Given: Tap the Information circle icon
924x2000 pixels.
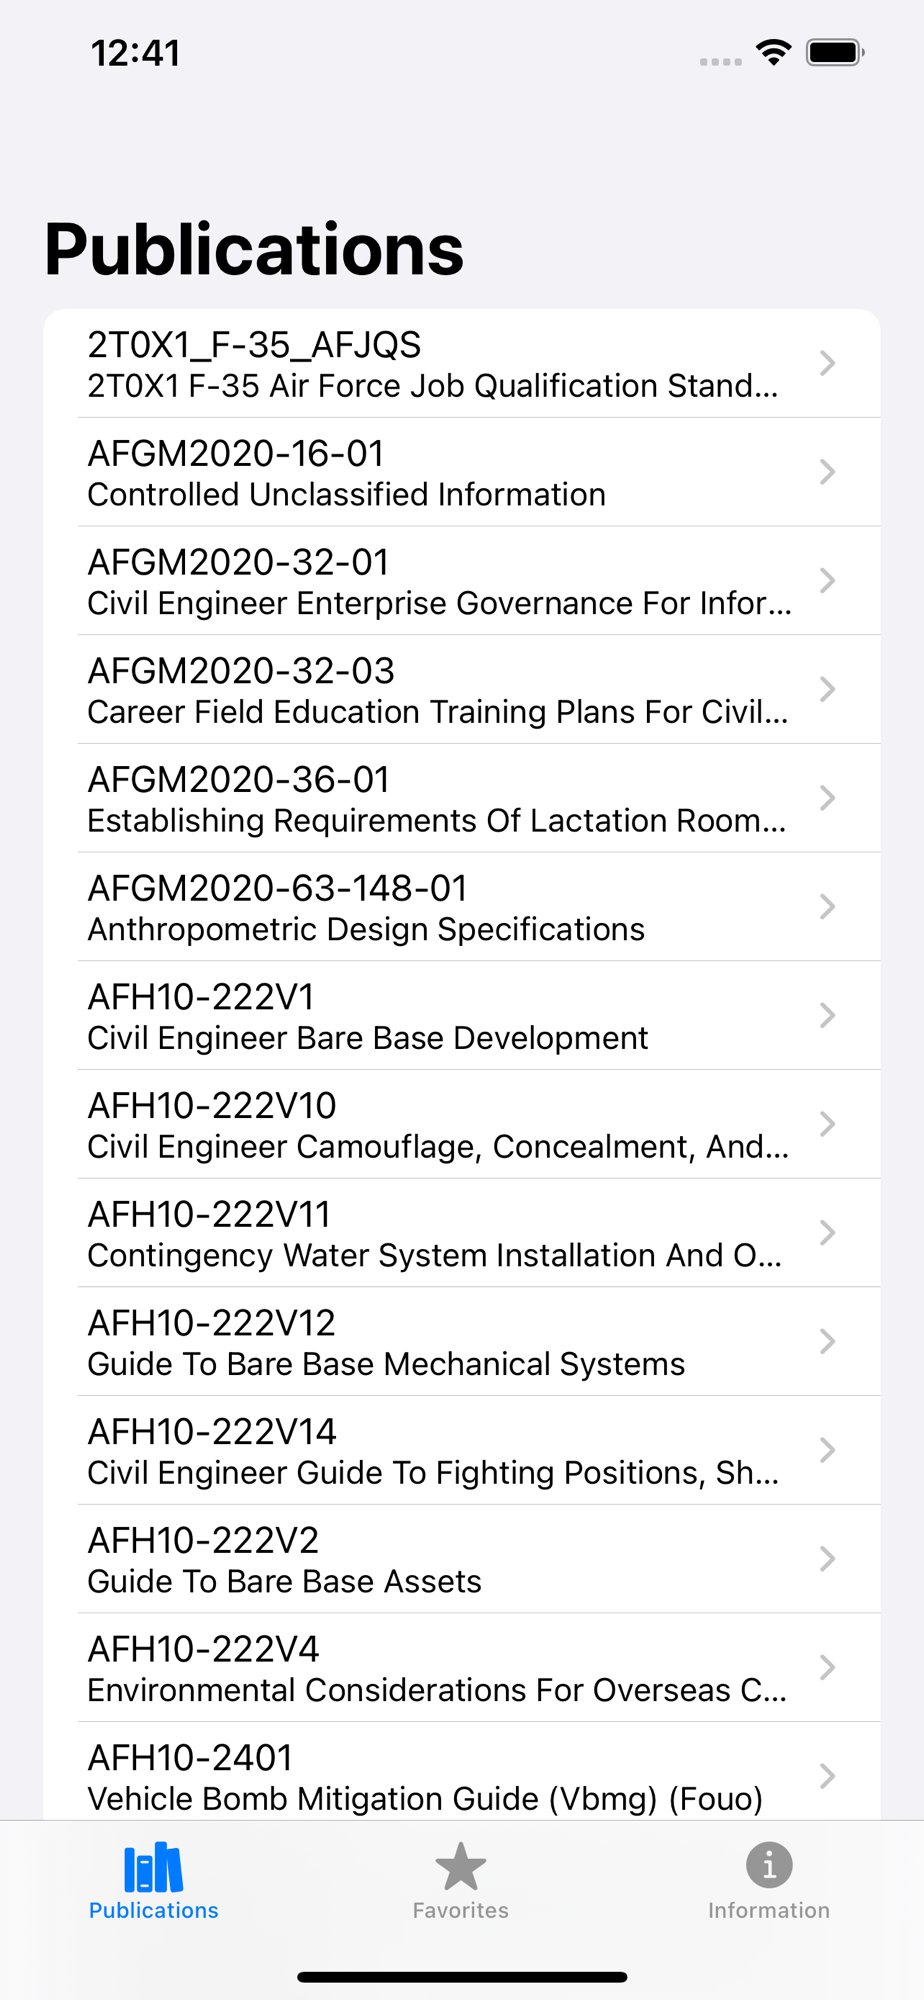Looking at the screenshot, I should [768, 1865].
